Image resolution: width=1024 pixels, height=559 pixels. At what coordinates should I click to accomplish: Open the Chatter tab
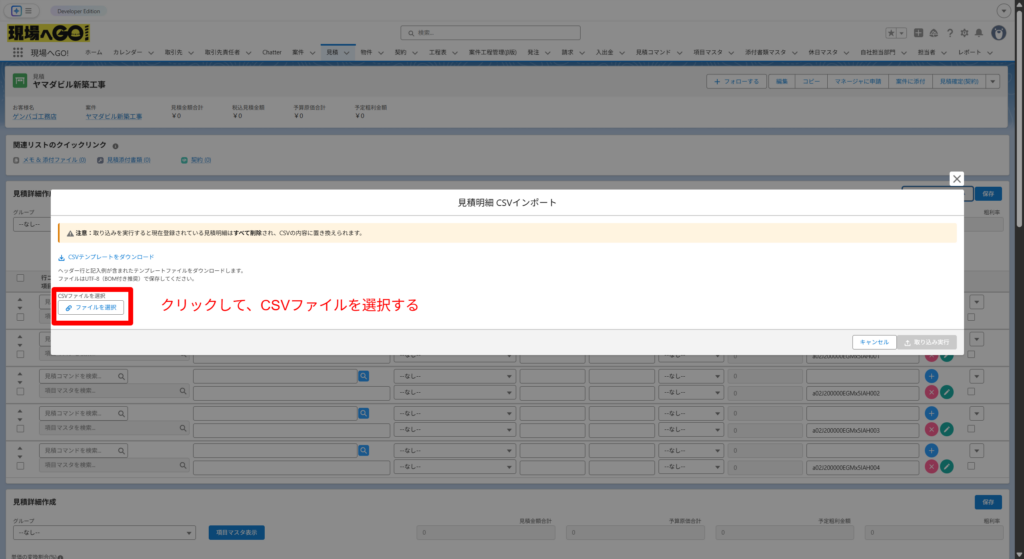pyautogui.click(x=271, y=51)
